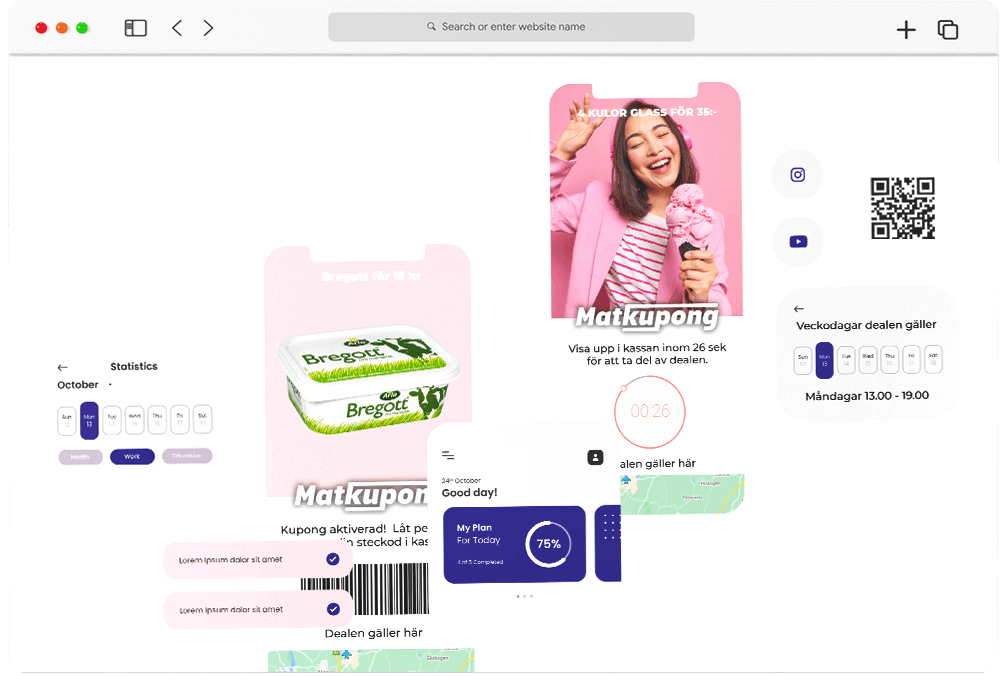
Task: Click 'Kupong aktiverad!' text
Action: tap(334, 529)
